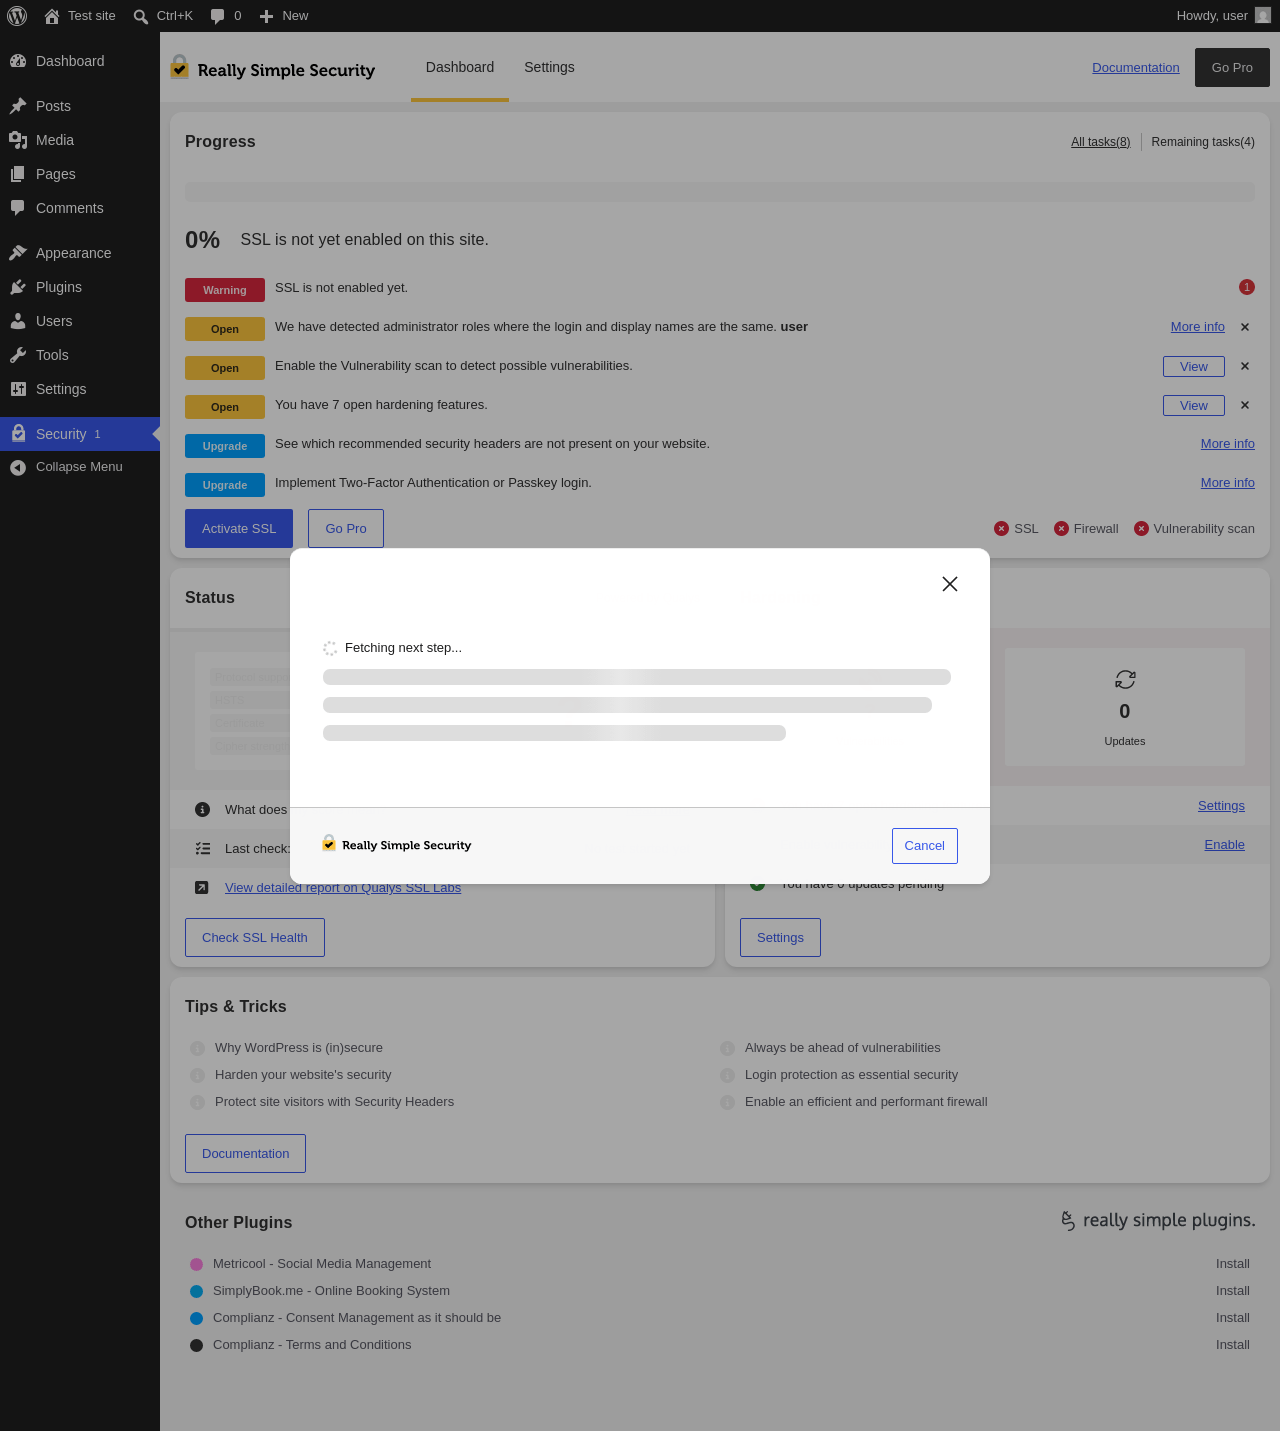Image resolution: width=1280 pixels, height=1431 pixels.
Task: Click the checklist icon beside Last check
Action: pos(202,849)
